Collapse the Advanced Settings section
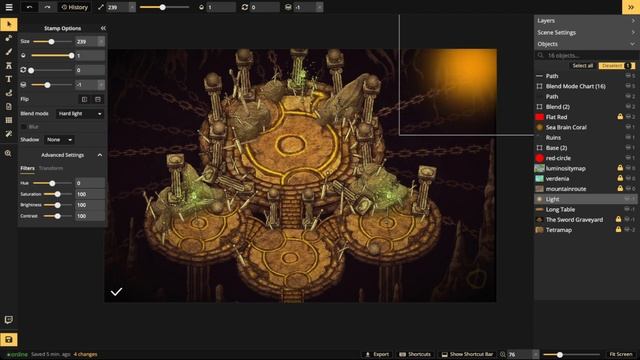The image size is (640, 360). (100, 155)
